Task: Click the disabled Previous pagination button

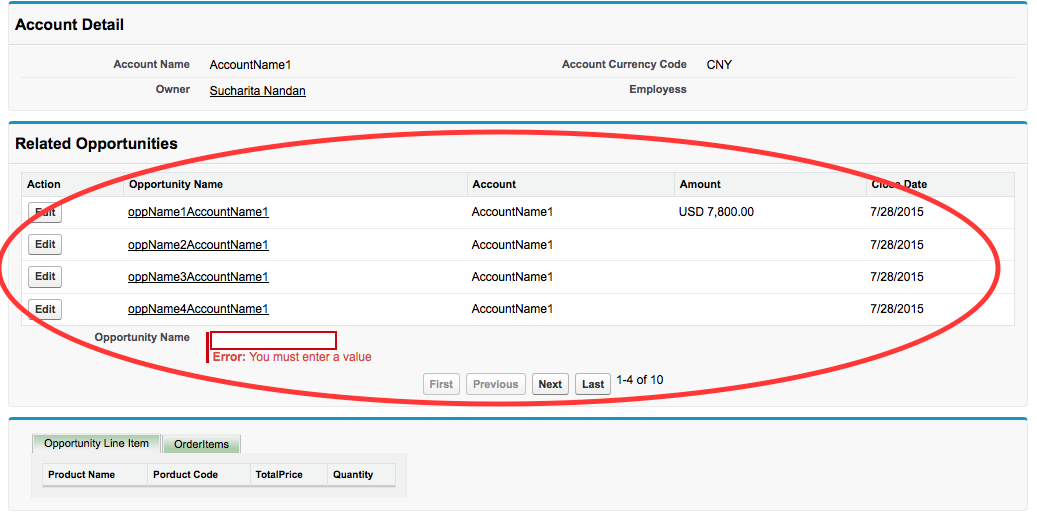Action: pos(495,384)
